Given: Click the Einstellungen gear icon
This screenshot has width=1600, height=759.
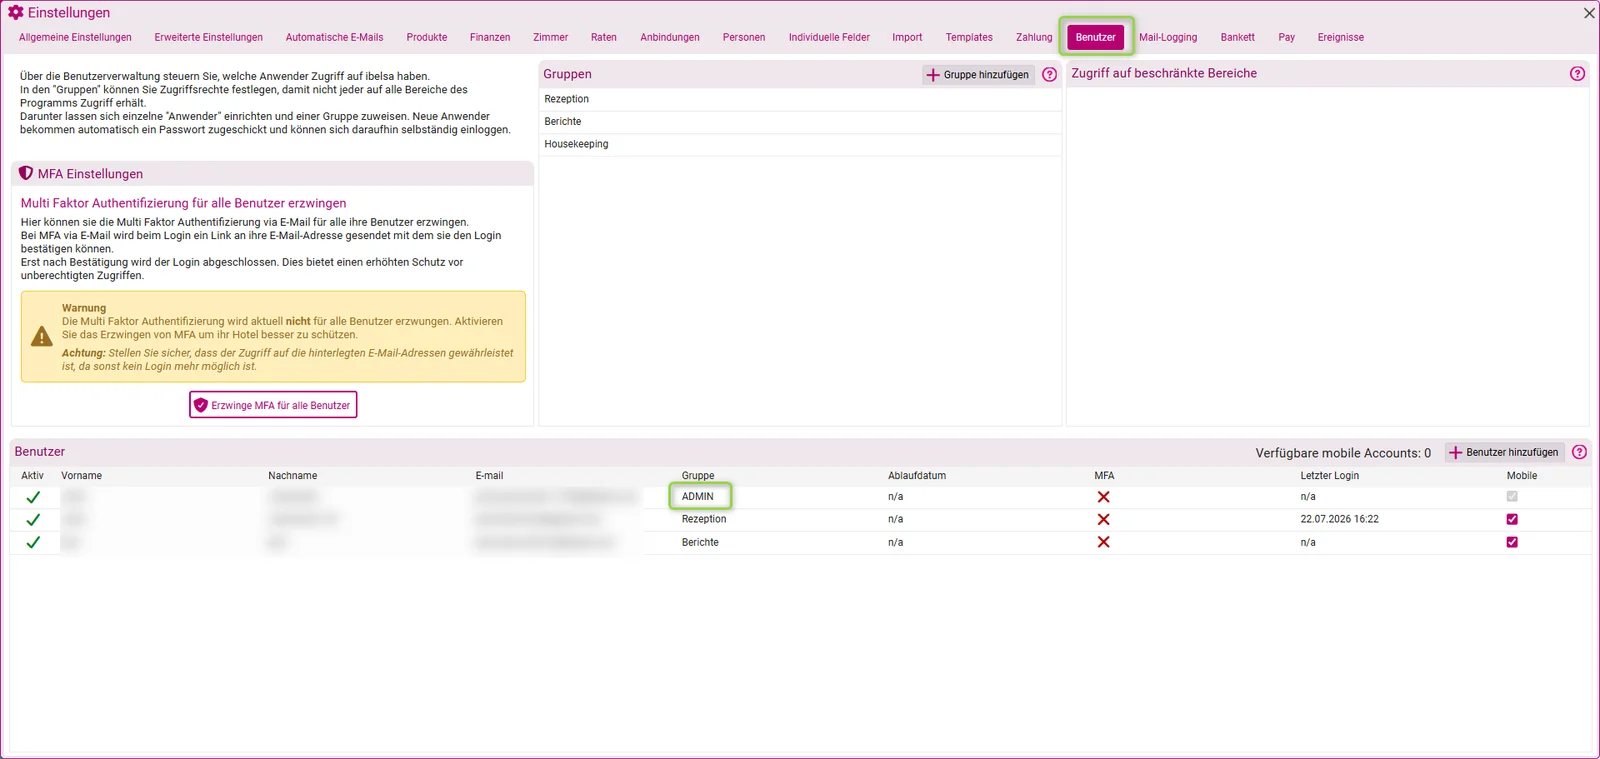Looking at the screenshot, I should tap(16, 13).
